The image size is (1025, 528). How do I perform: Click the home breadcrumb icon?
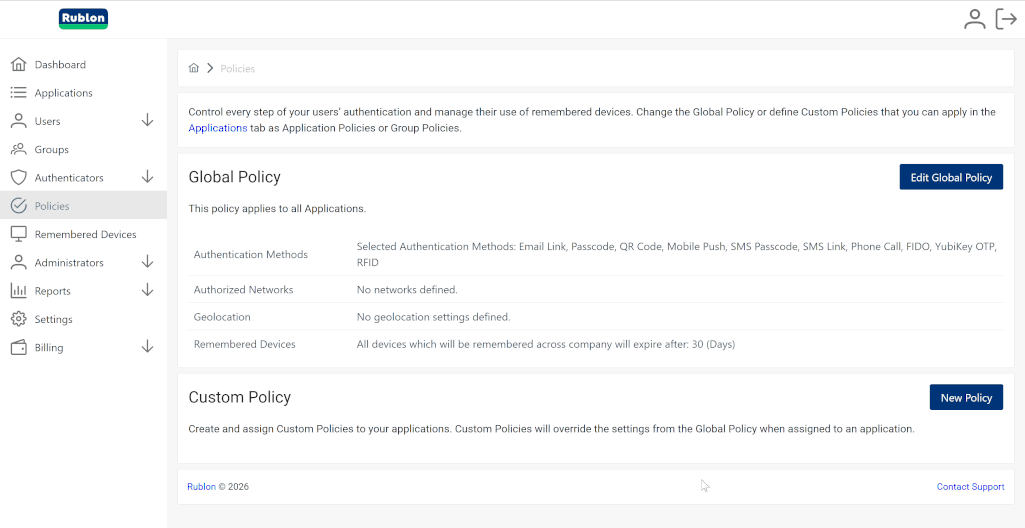[194, 68]
